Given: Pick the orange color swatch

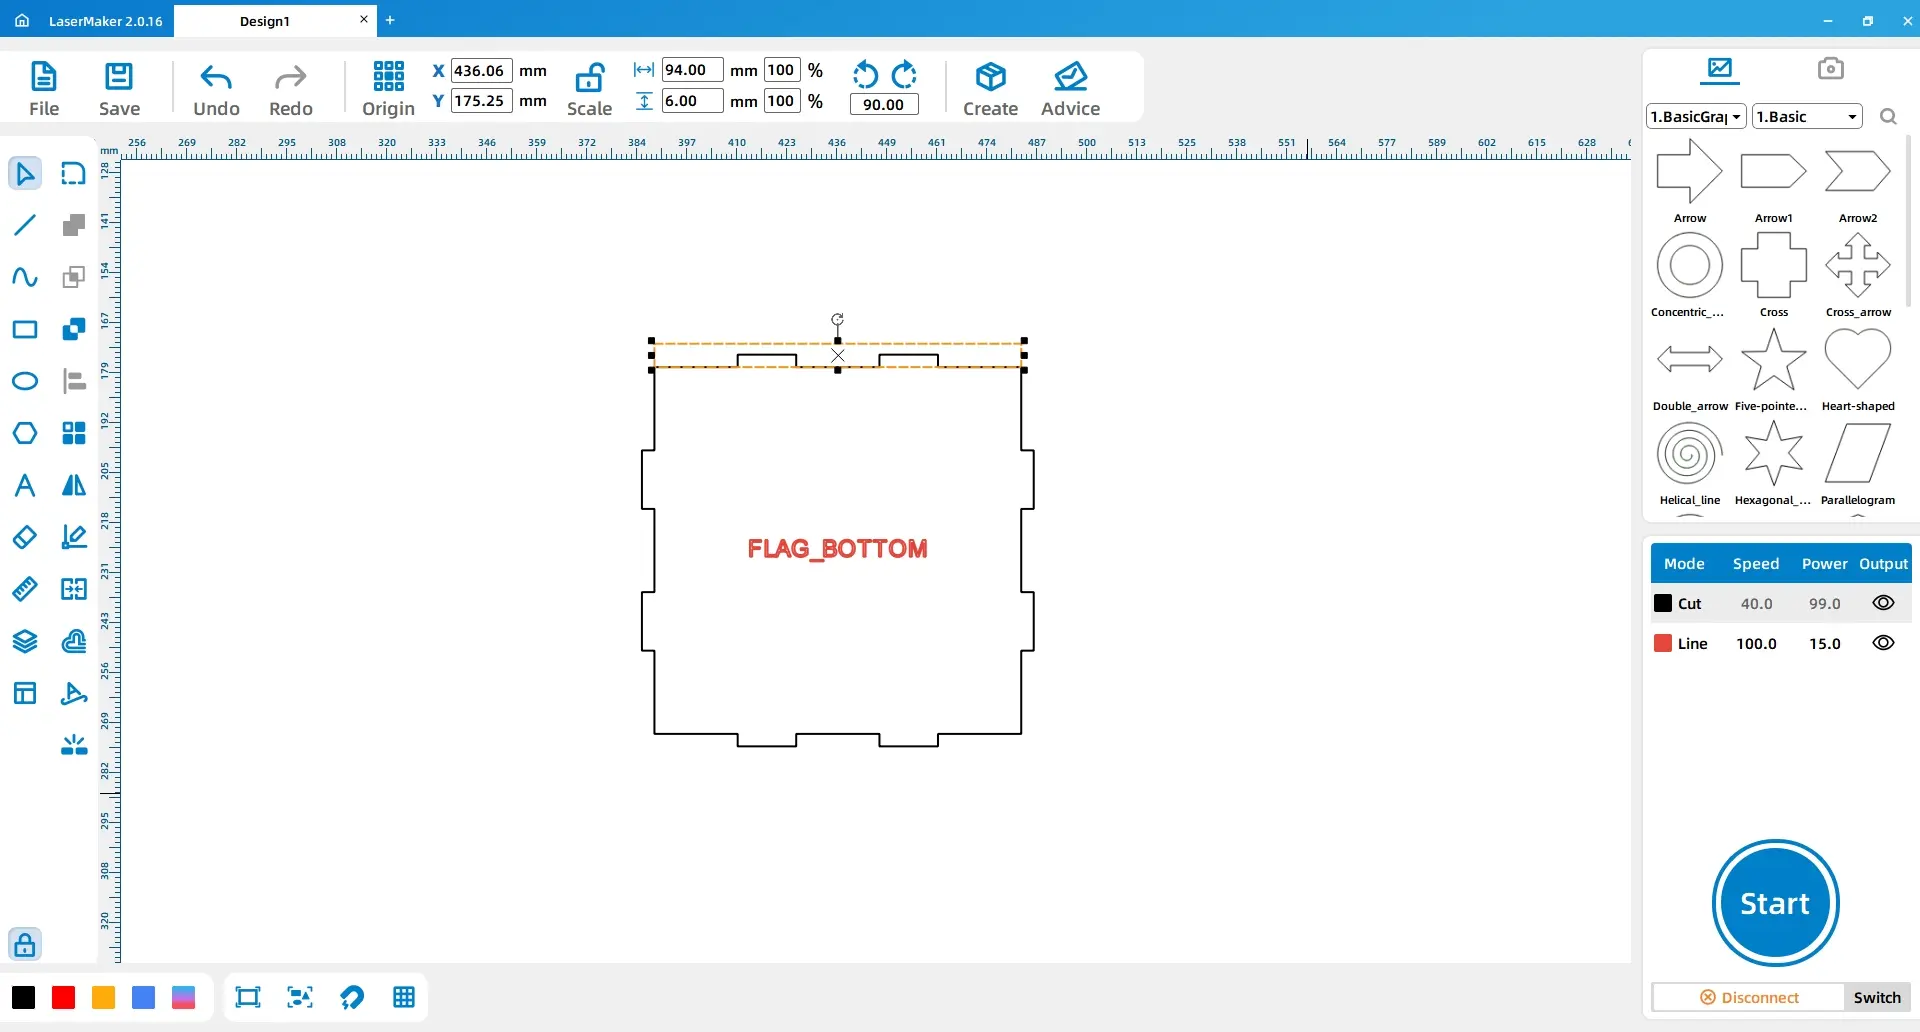Looking at the screenshot, I should (x=103, y=997).
